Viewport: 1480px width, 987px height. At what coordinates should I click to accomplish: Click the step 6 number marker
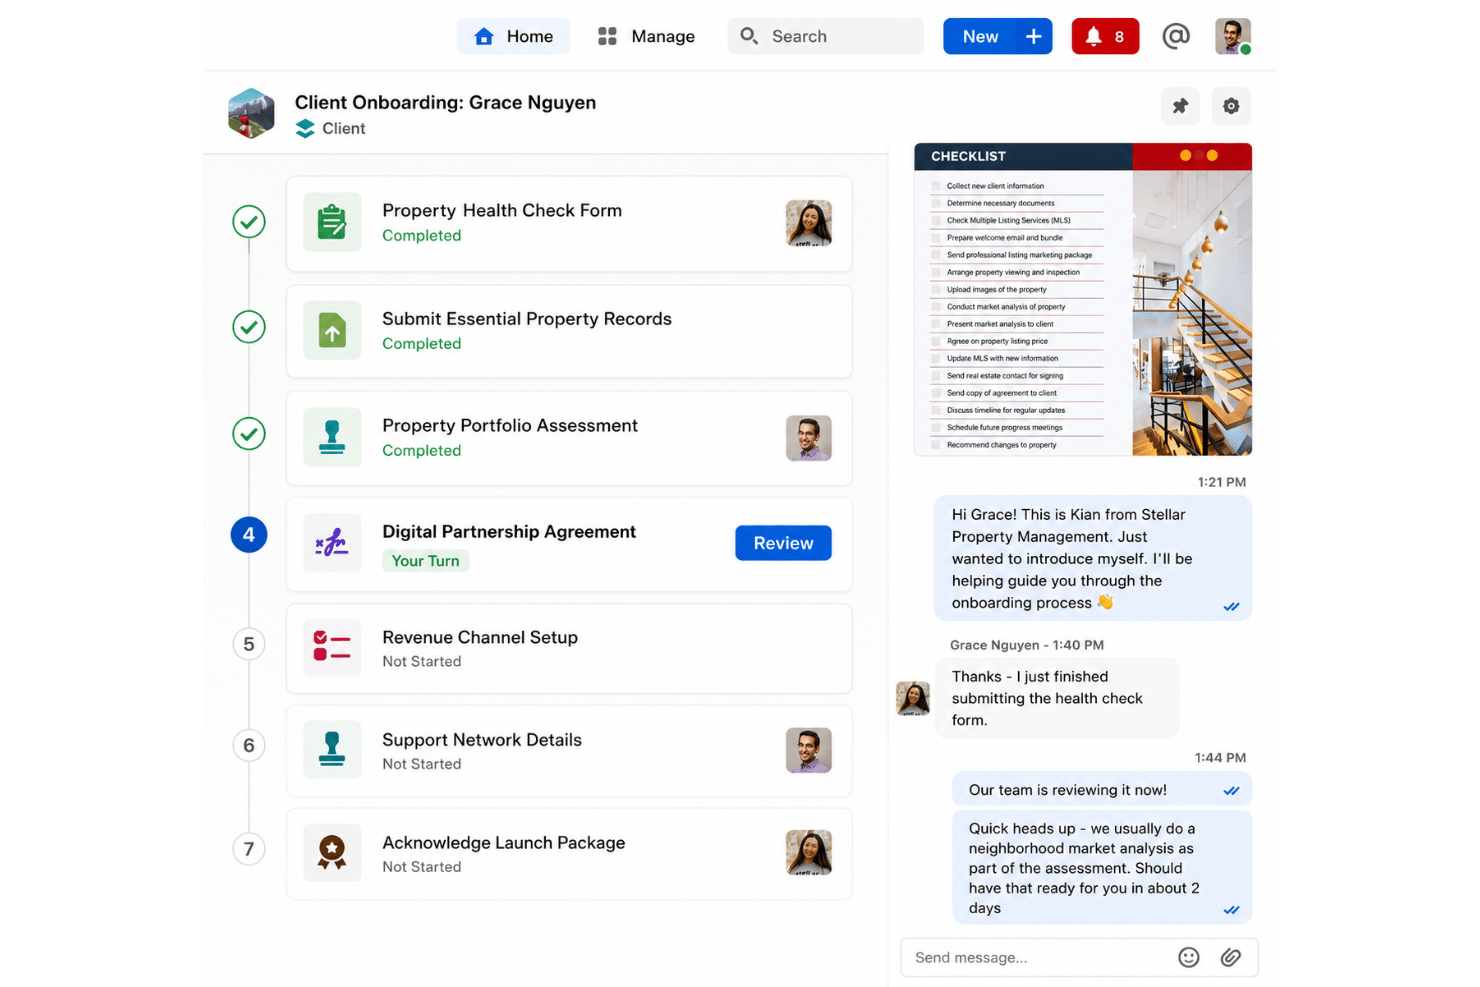(x=249, y=745)
